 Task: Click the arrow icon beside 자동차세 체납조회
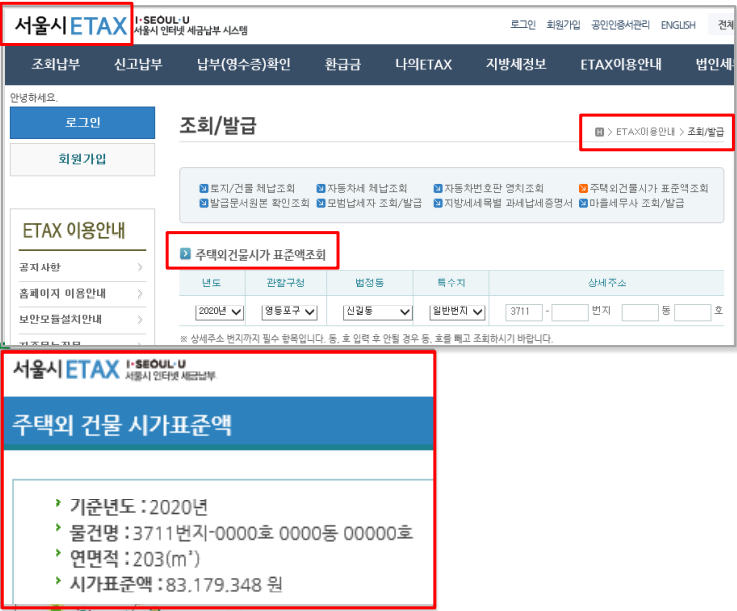click(321, 188)
